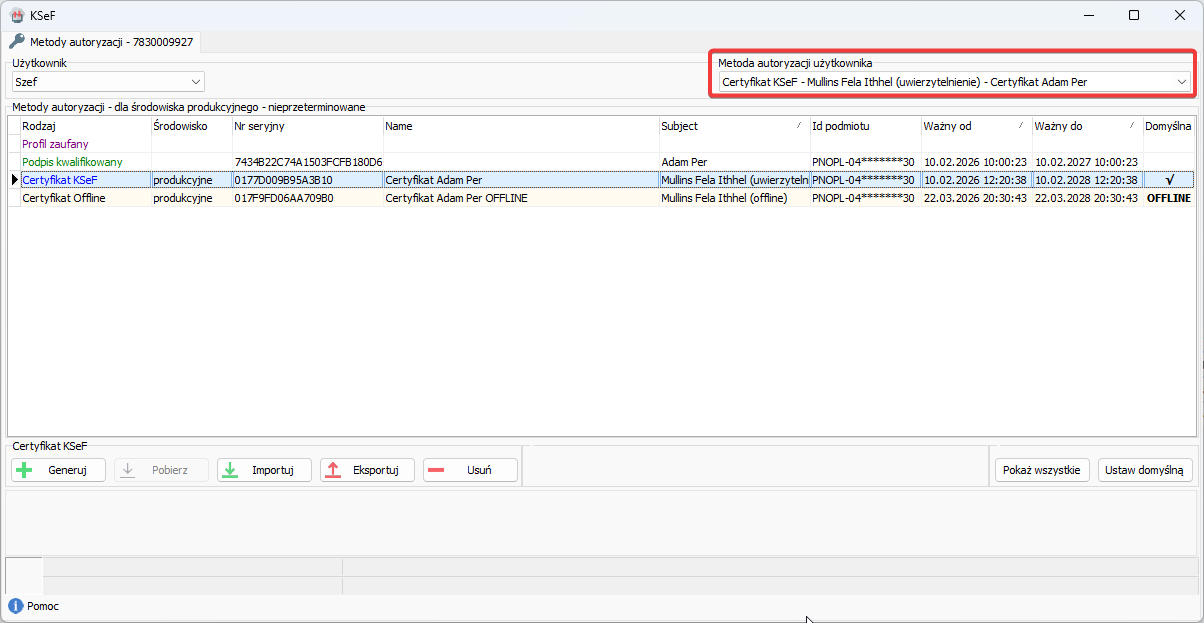The height and width of the screenshot is (623, 1204).
Task: Click the KSeF app icon in title bar
Action: 17,15
